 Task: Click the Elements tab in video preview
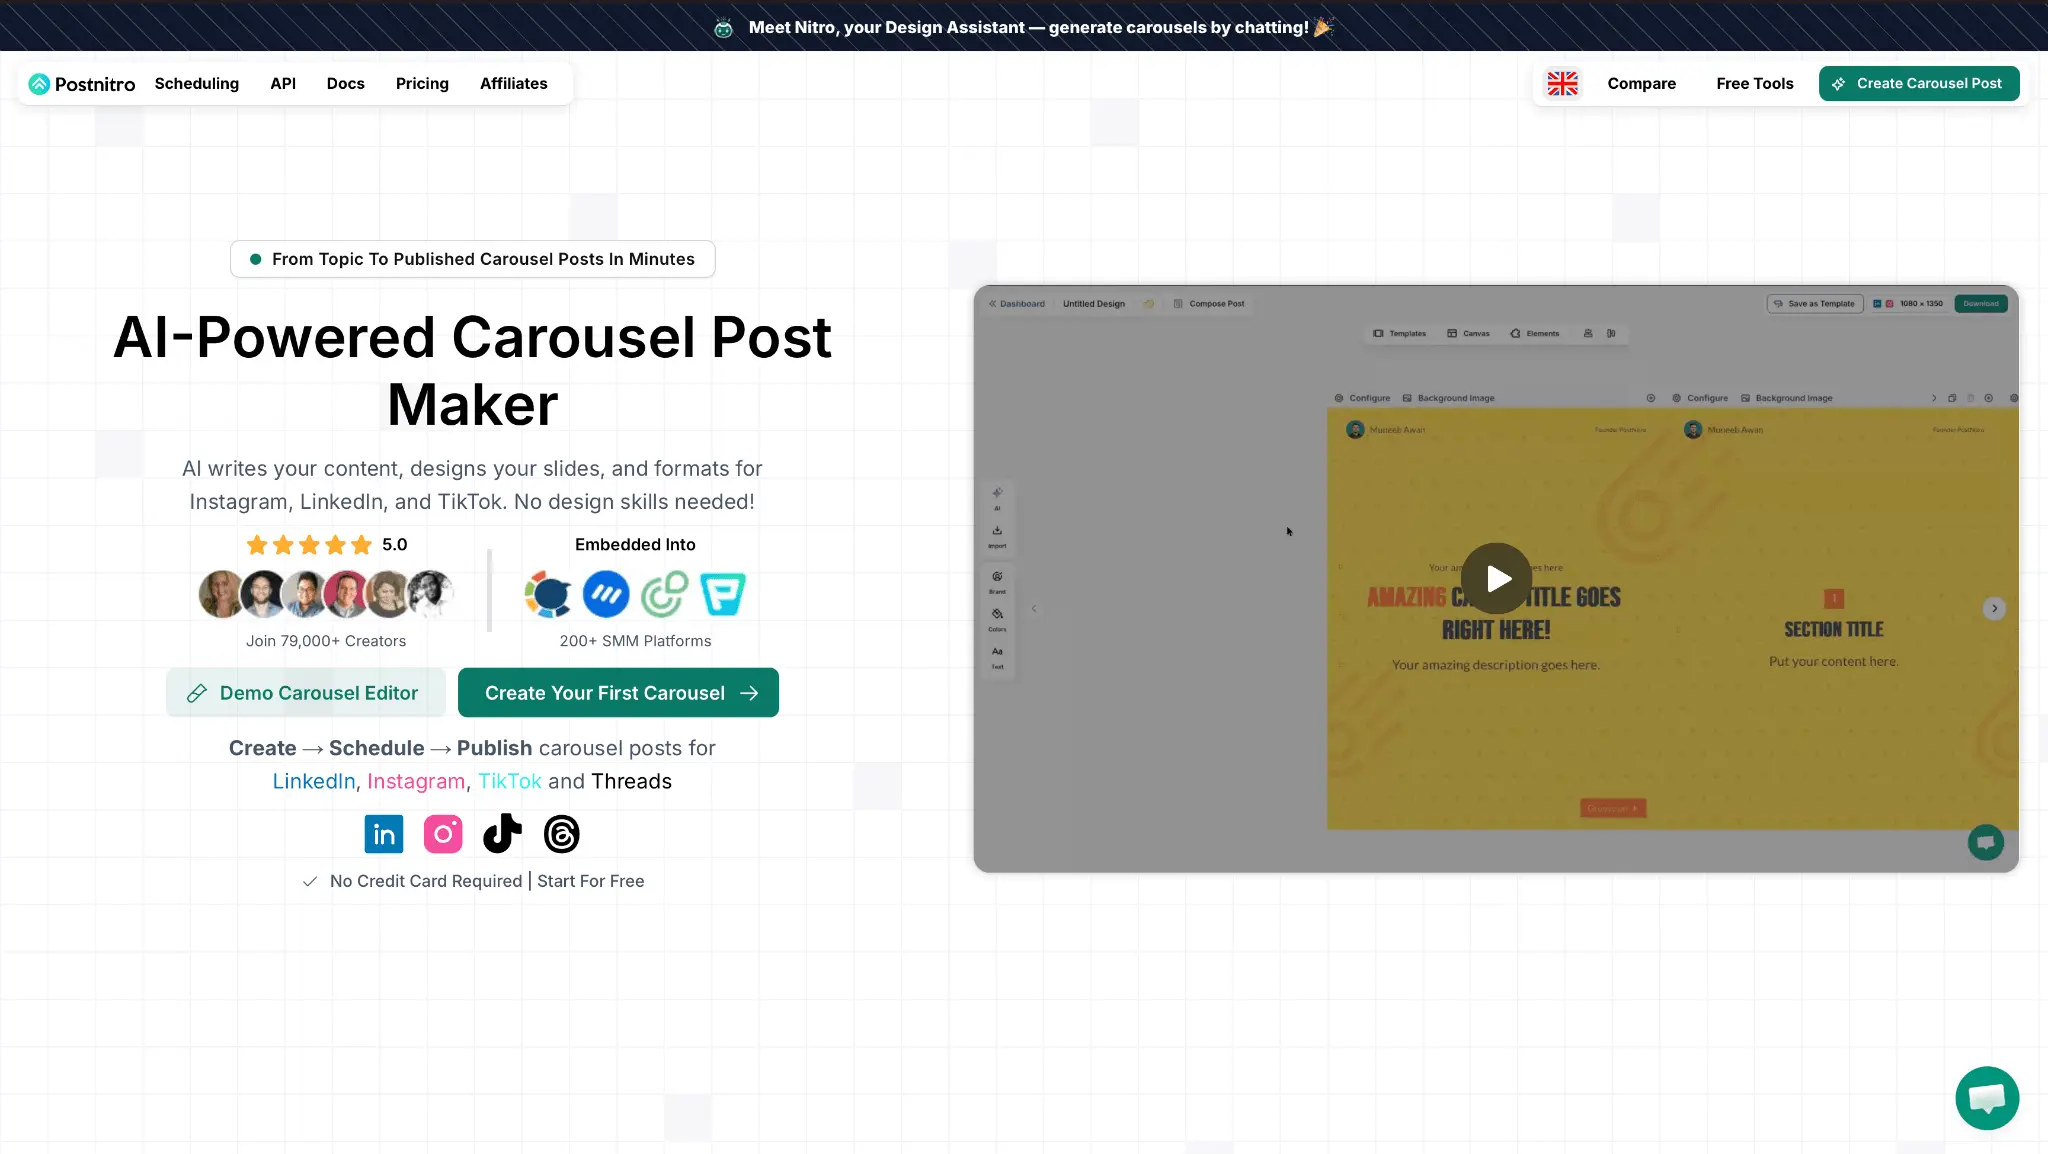click(1535, 334)
